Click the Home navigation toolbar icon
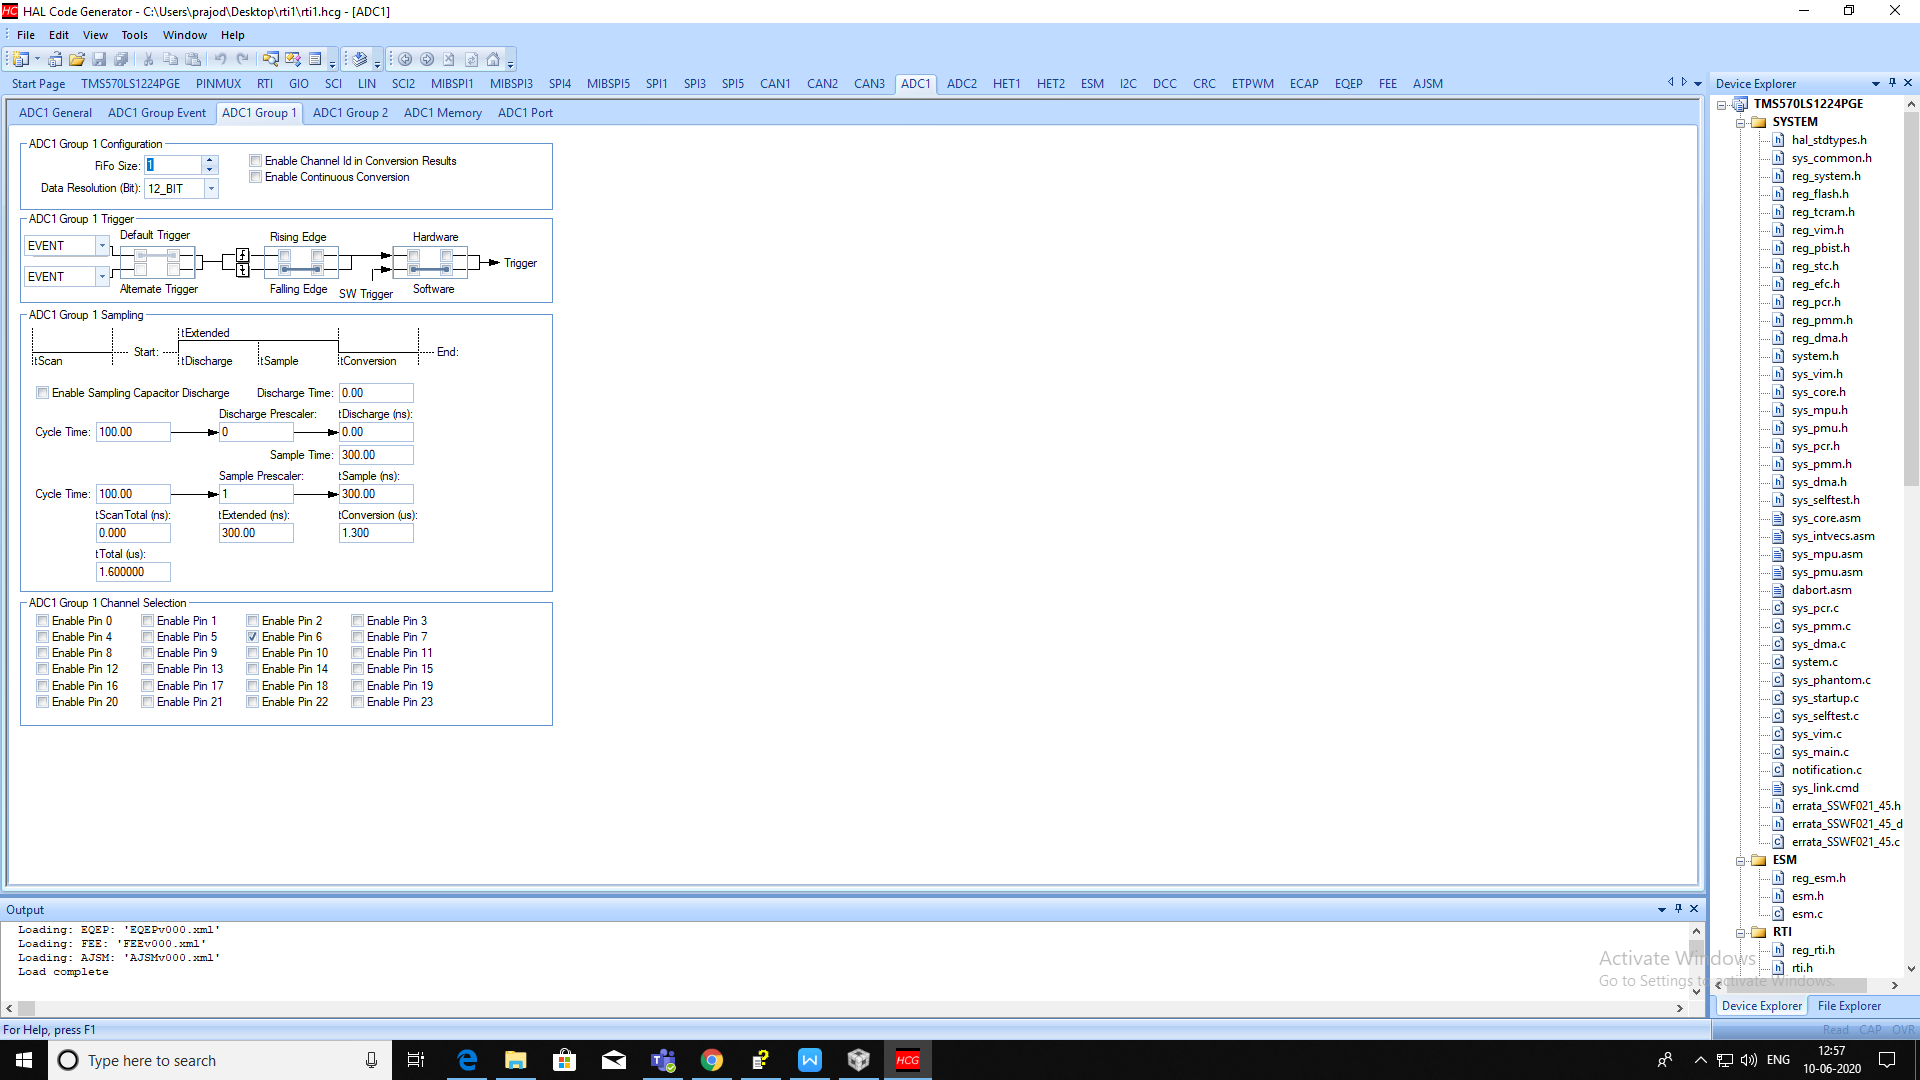 (x=493, y=60)
